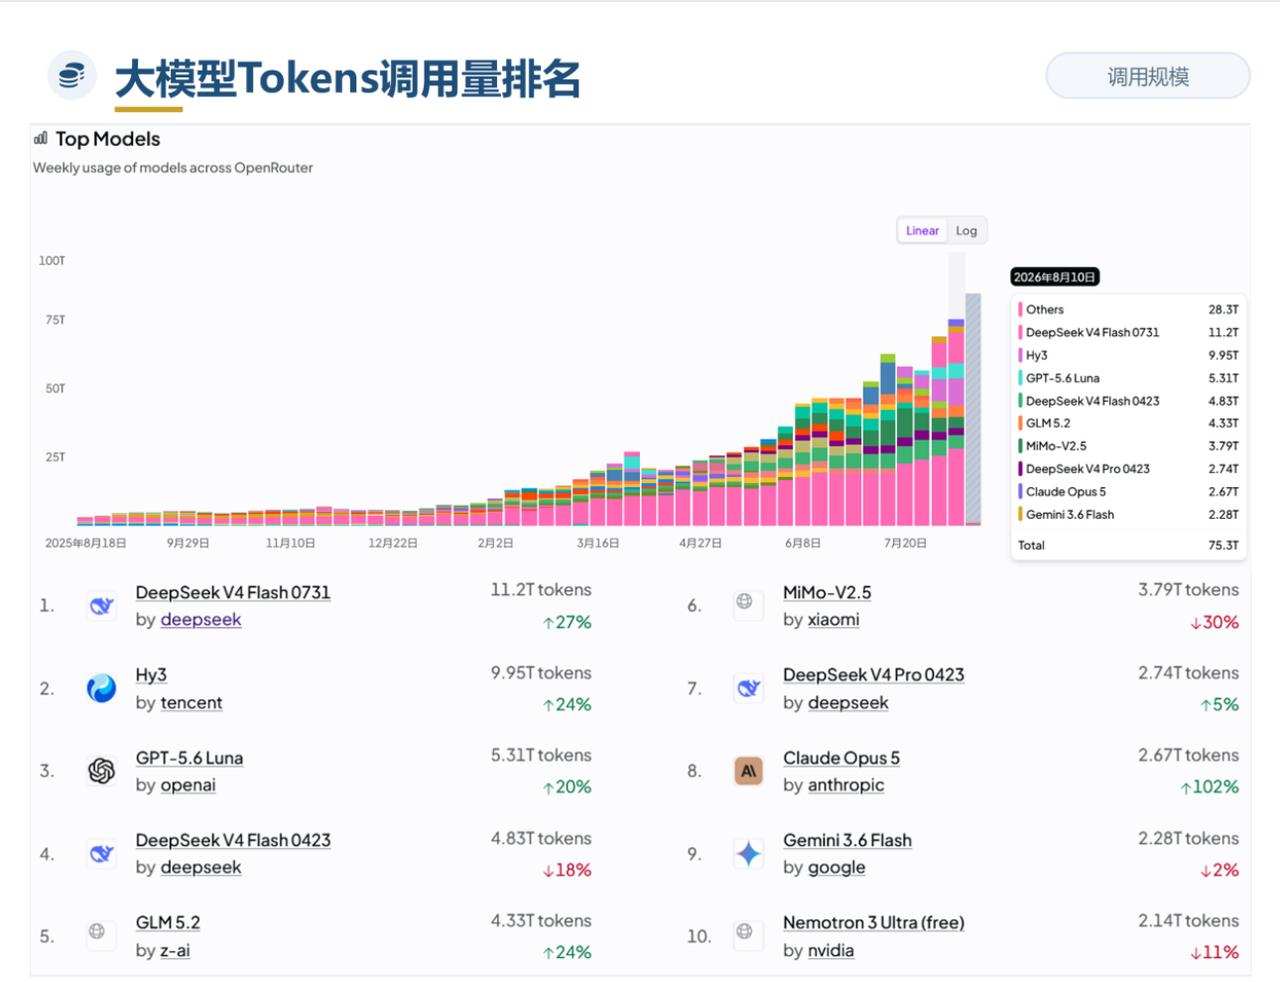Viewport: 1280px width, 982px height.
Task: Click the 2026年8月10日 tooltip date label
Action: click(1055, 277)
